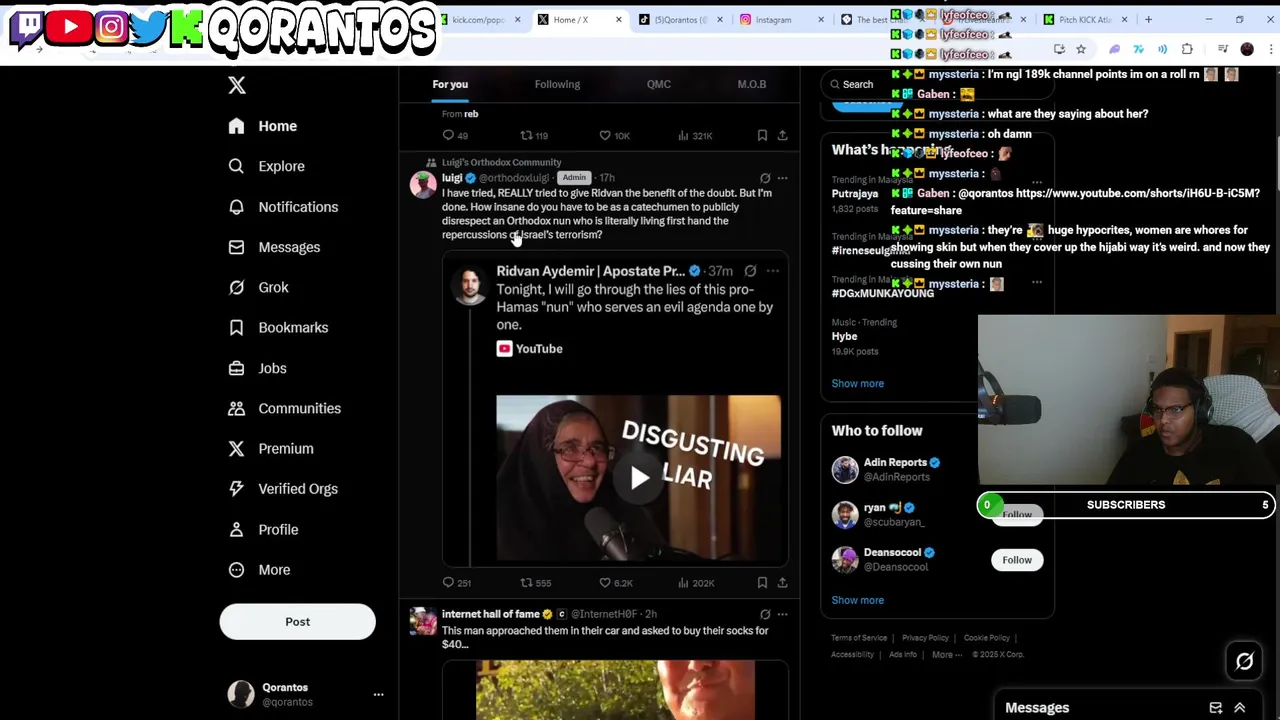Open Jobs via the briefcase icon
Image resolution: width=1280 pixels, height=720 pixels.
[x=236, y=368]
